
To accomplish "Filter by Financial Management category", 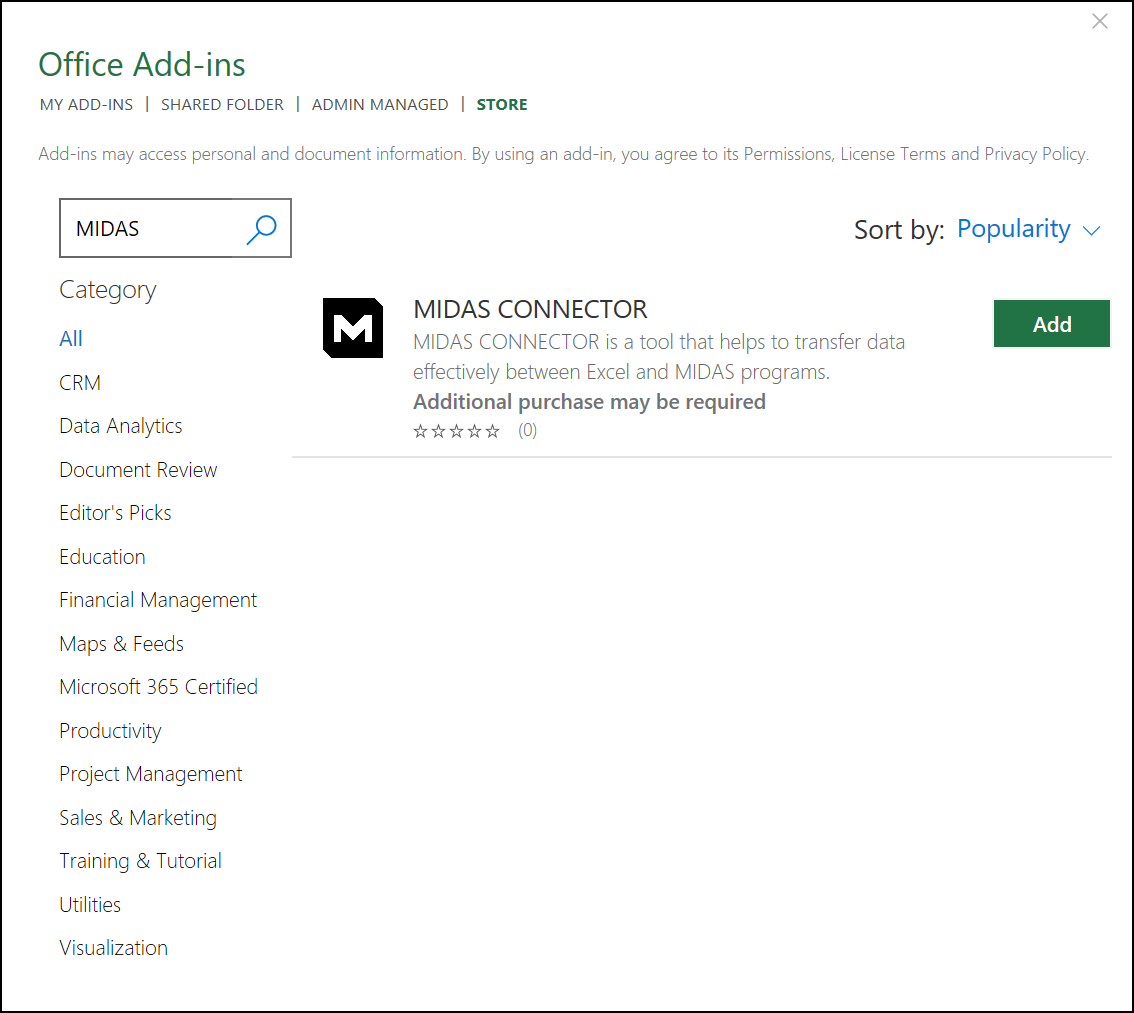I will (x=158, y=599).
